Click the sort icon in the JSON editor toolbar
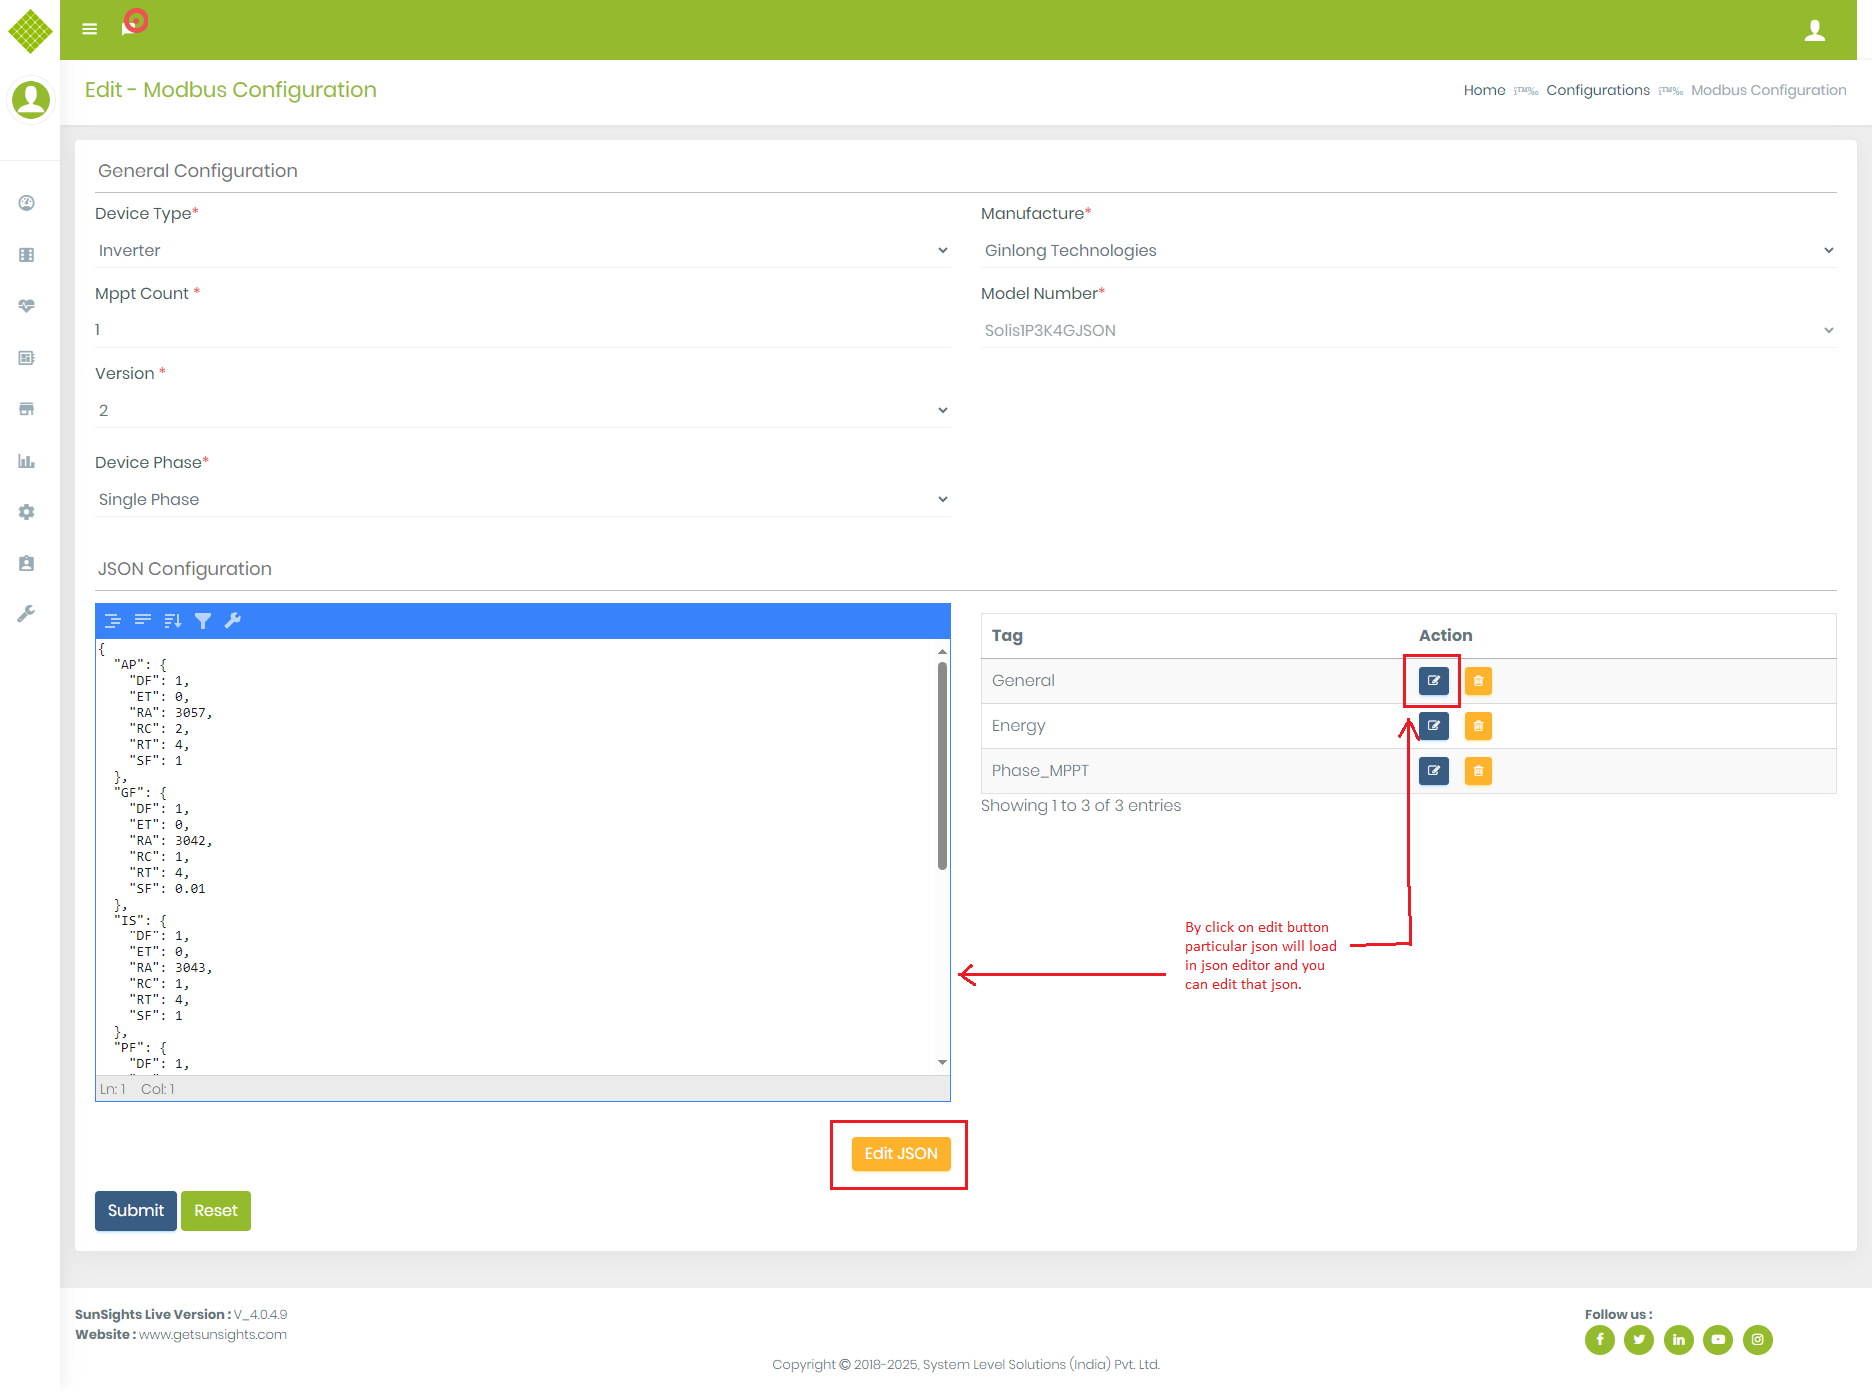This screenshot has width=1872, height=1392. point(172,621)
